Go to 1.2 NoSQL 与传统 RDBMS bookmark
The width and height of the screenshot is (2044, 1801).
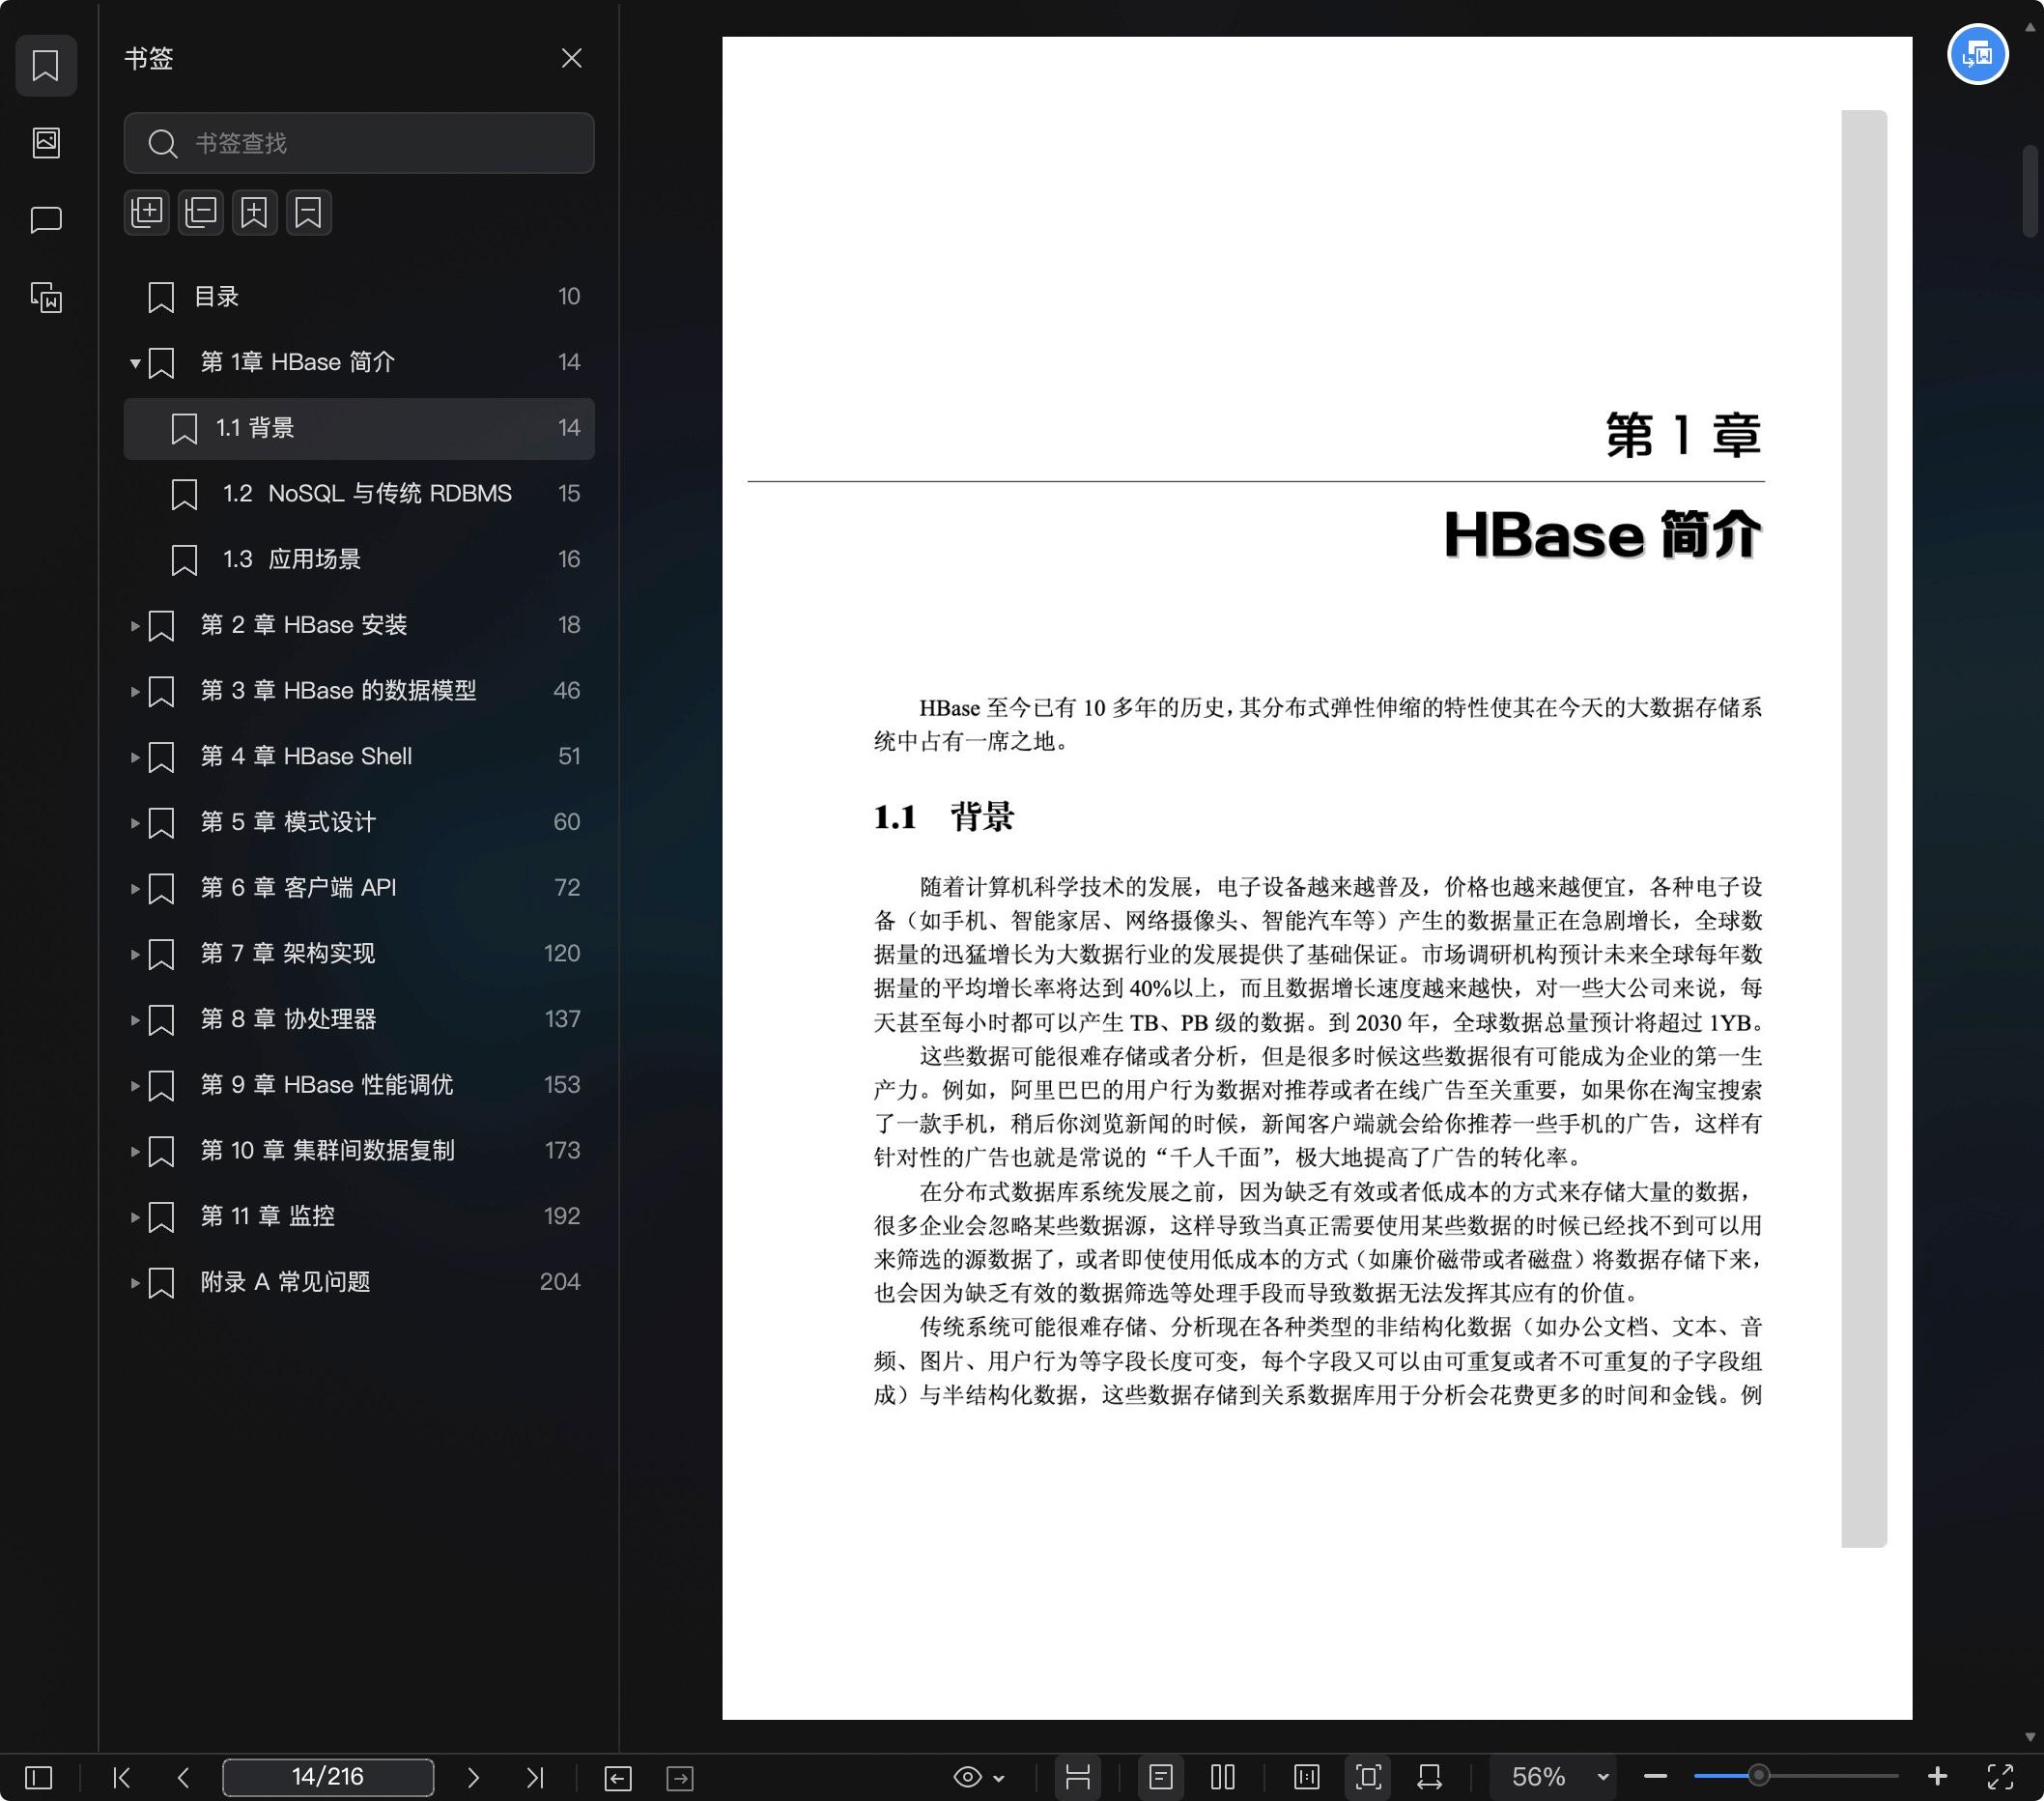coord(359,494)
